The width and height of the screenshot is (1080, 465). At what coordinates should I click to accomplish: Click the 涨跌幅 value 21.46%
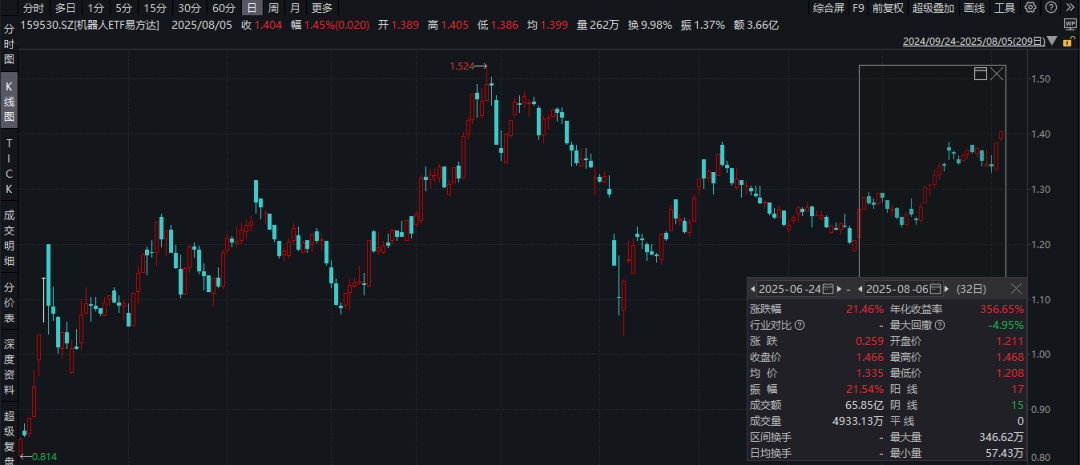pyautogui.click(x=865, y=309)
